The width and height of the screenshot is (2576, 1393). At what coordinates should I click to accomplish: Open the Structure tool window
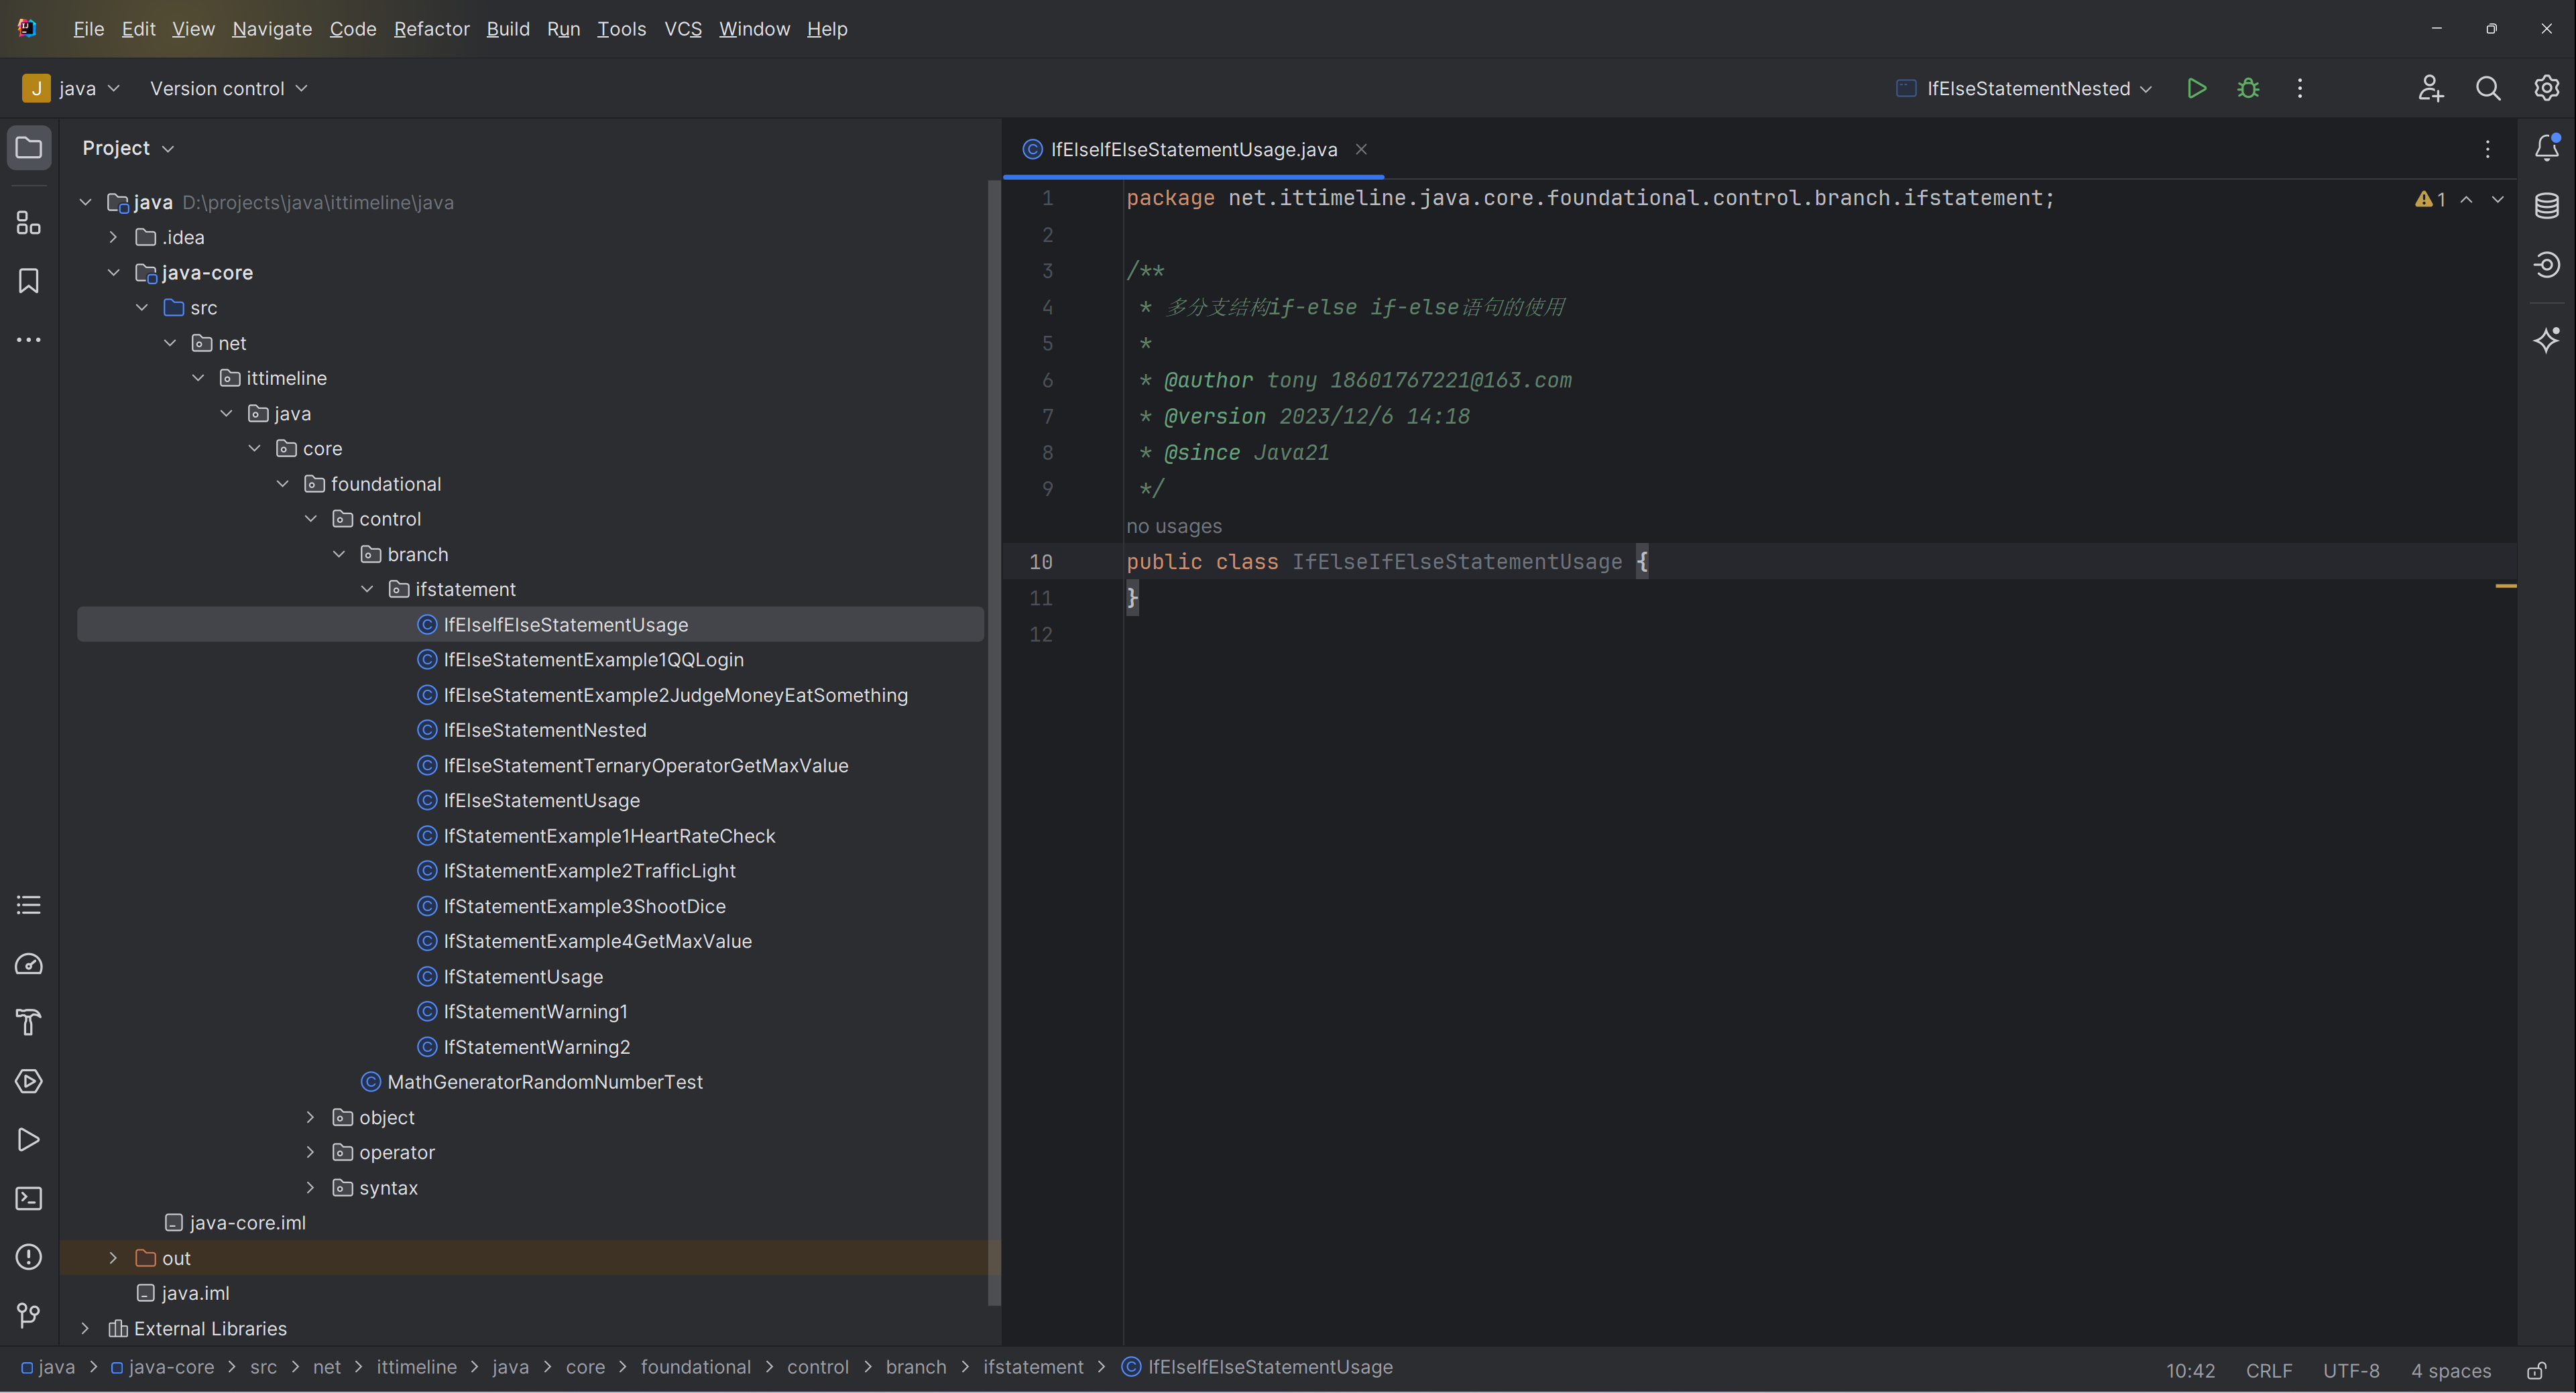pos(29,222)
